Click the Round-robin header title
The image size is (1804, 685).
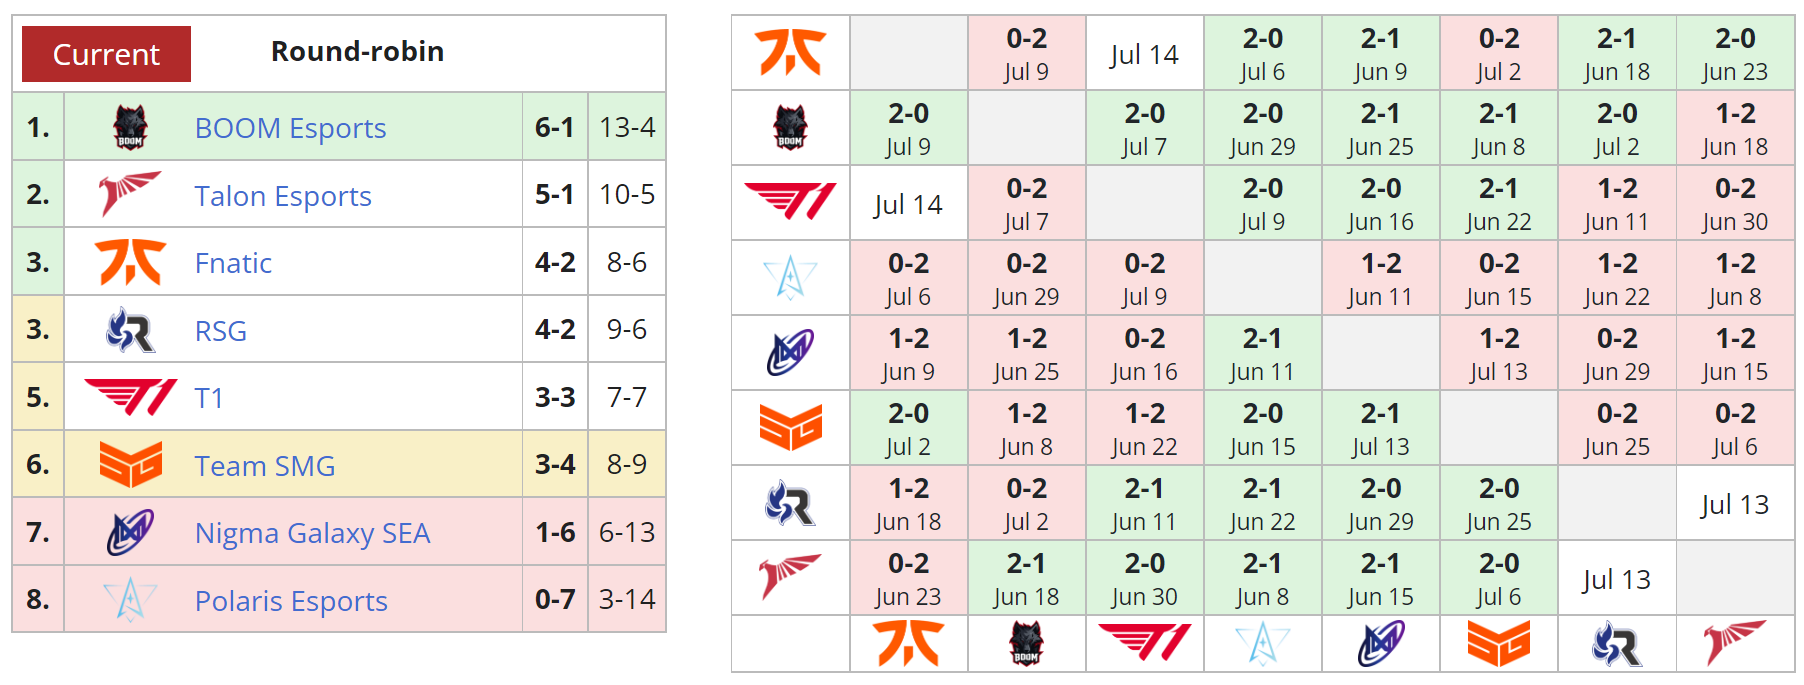point(357,51)
